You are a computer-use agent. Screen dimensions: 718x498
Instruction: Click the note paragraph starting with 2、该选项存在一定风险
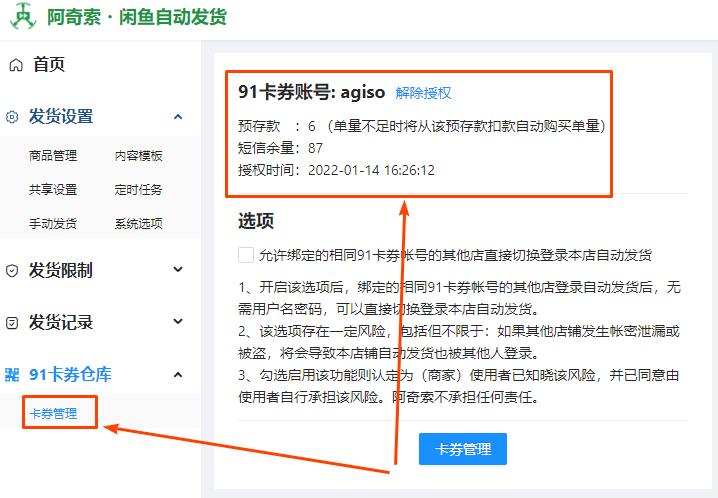click(x=459, y=342)
